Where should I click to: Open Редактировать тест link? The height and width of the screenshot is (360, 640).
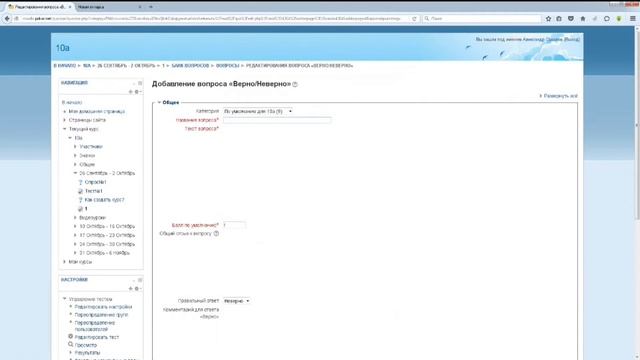click(x=97, y=337)
